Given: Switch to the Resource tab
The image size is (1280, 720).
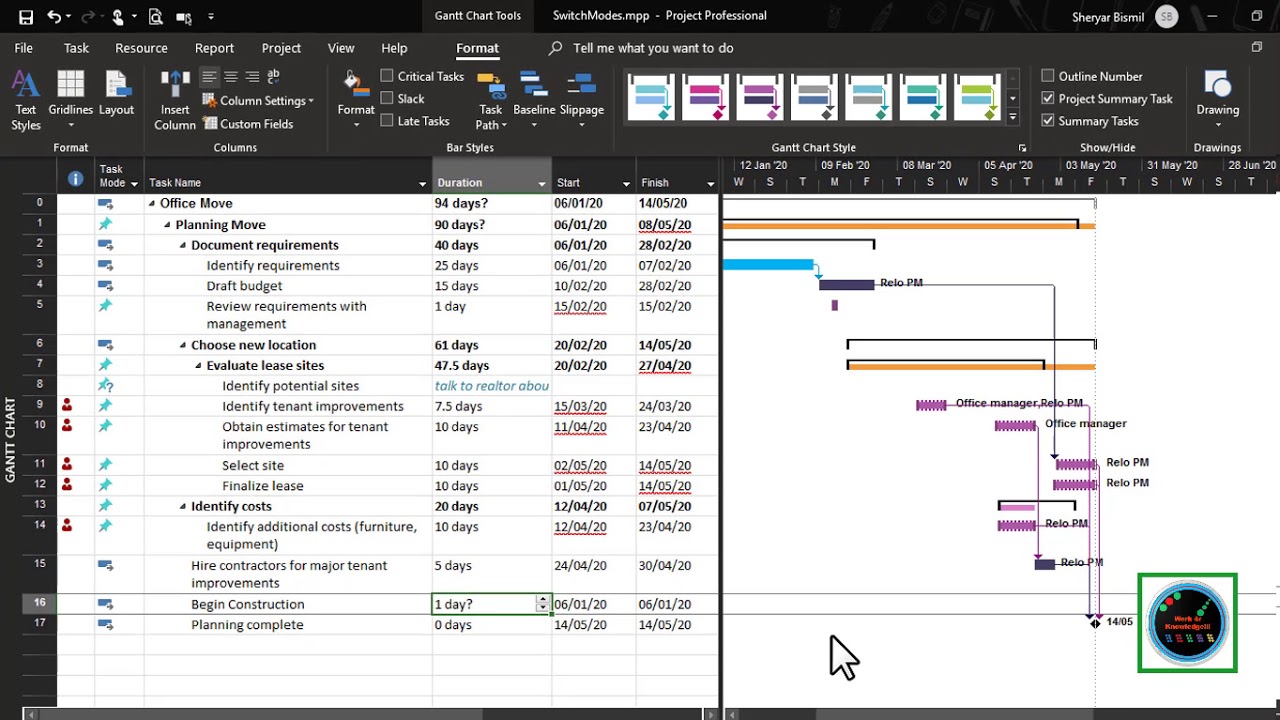Looking at the screenshot, I should 141,48.
